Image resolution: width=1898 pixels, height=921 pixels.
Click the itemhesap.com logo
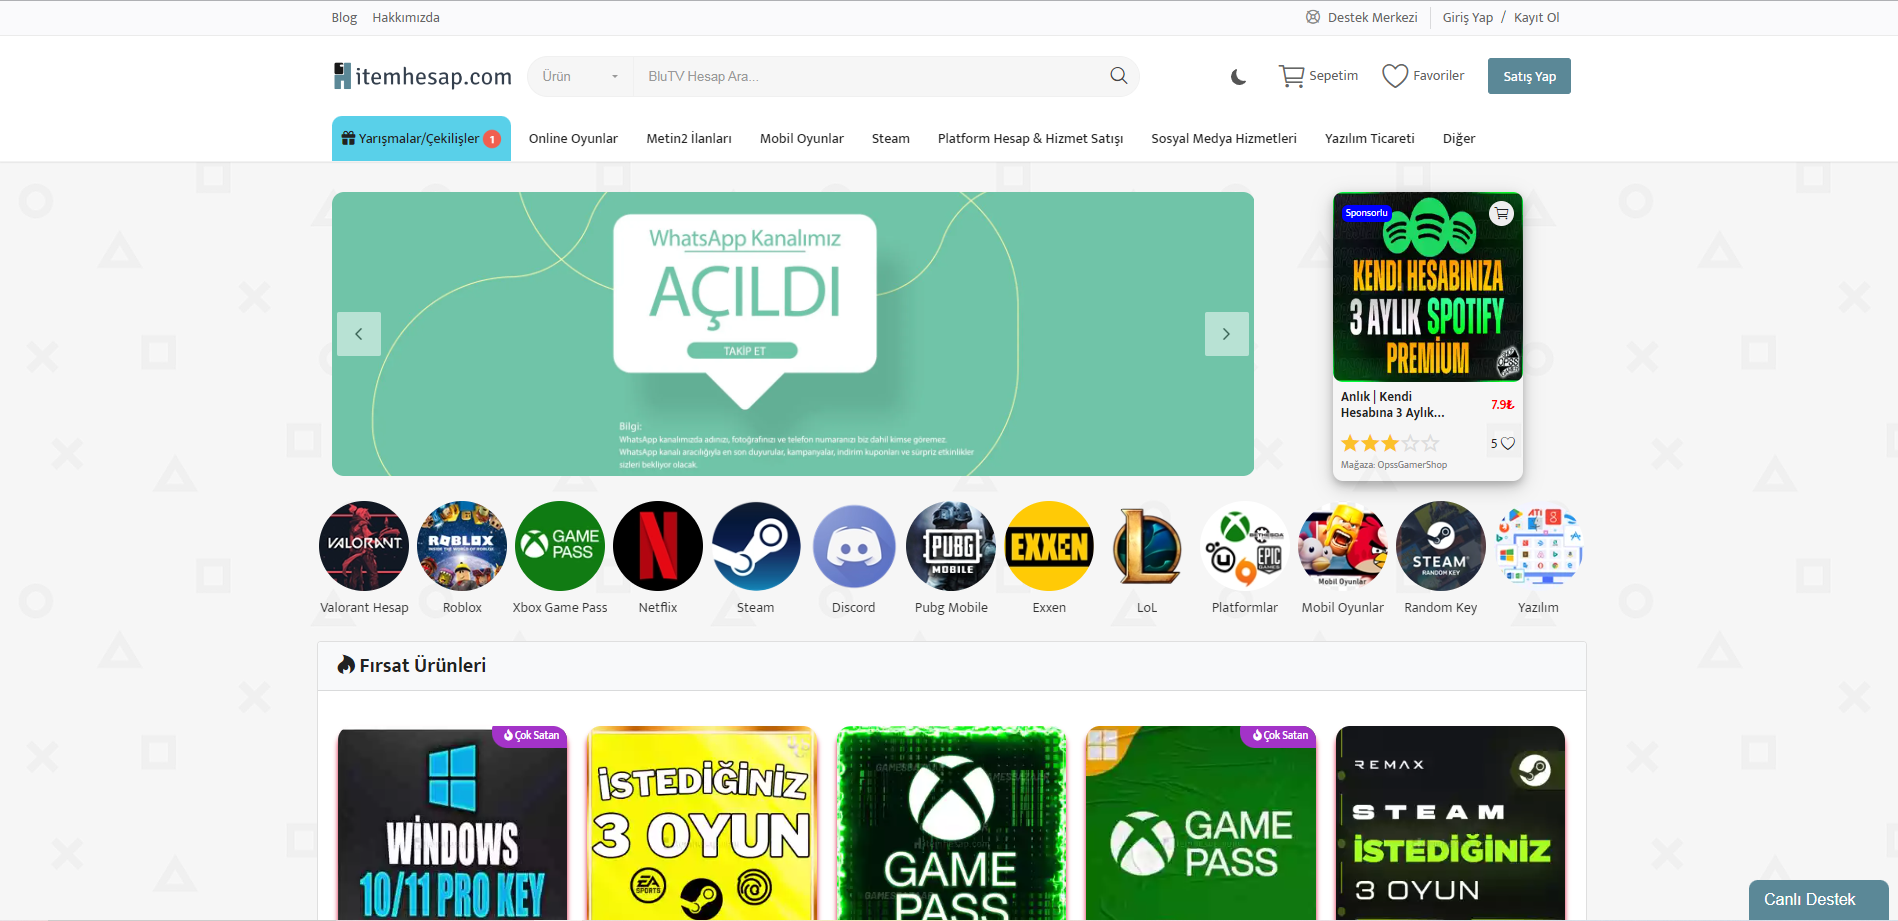[422, 76]
